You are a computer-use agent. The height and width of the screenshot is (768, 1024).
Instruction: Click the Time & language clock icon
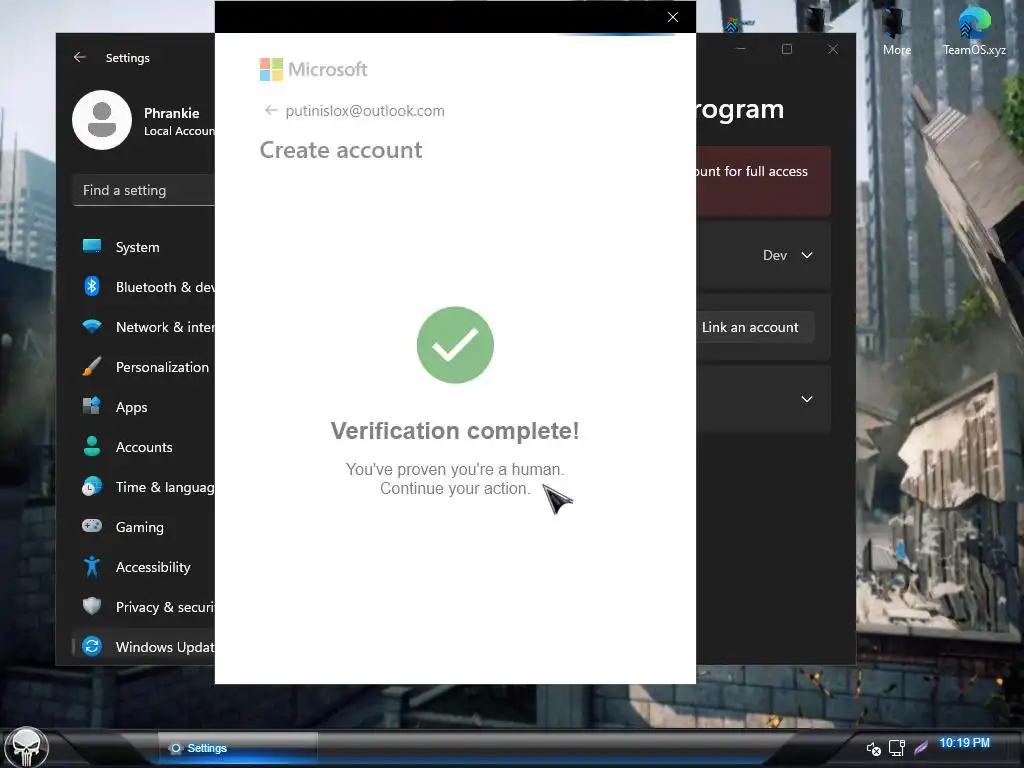tap(92, 487)
